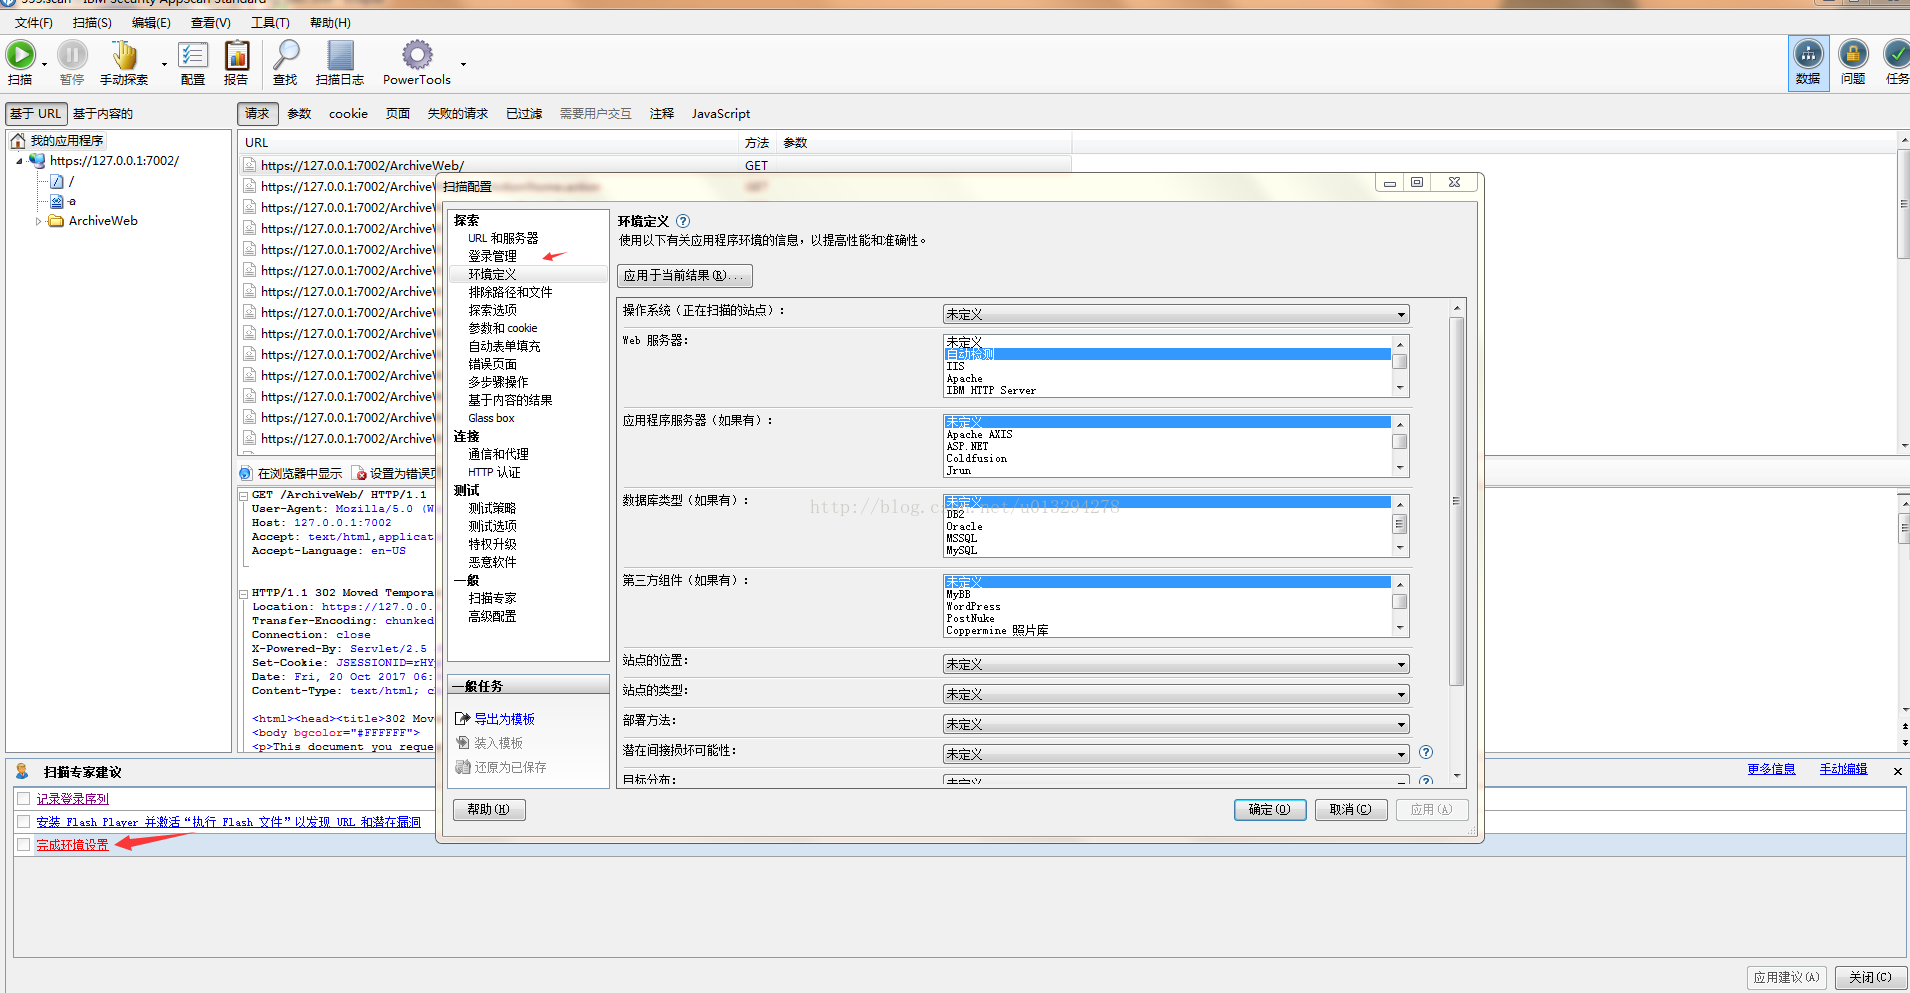Expand the ArchiveWeb tree node
The image size is (1910, 993).
coord(39,221)
